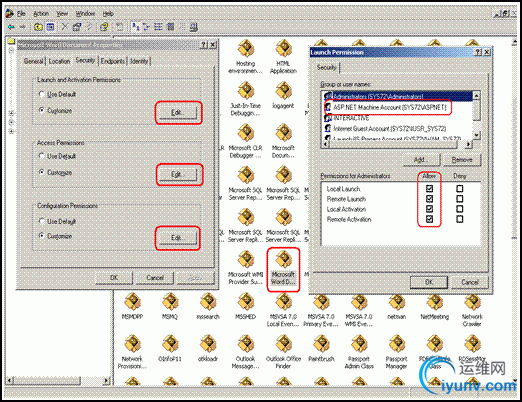Click Edit for Access Permissions
Screen dimensions: 522x402
click(178, 174)
